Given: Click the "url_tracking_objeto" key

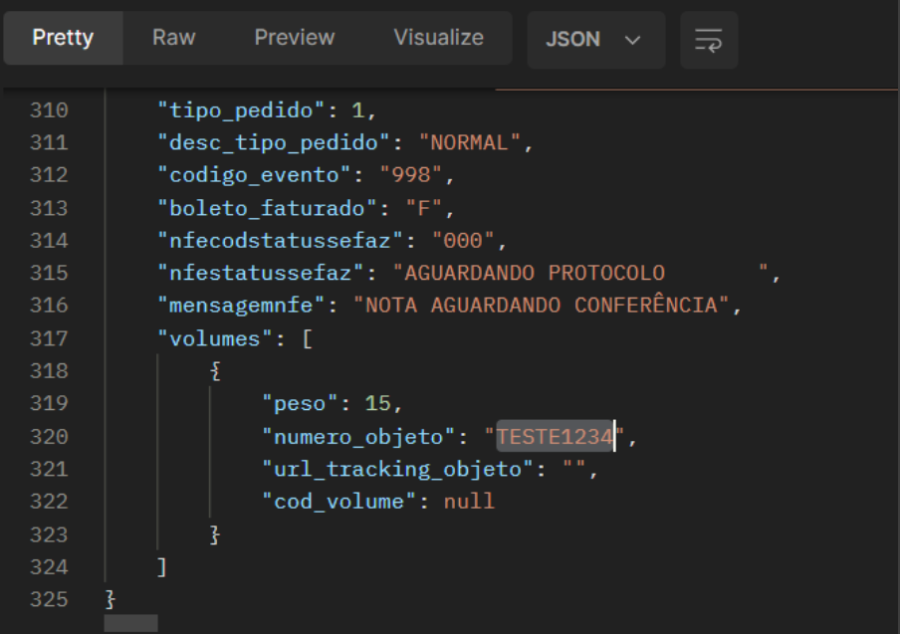Looking at the screenshot, I should pyautogui.click(x=400, y=469).
